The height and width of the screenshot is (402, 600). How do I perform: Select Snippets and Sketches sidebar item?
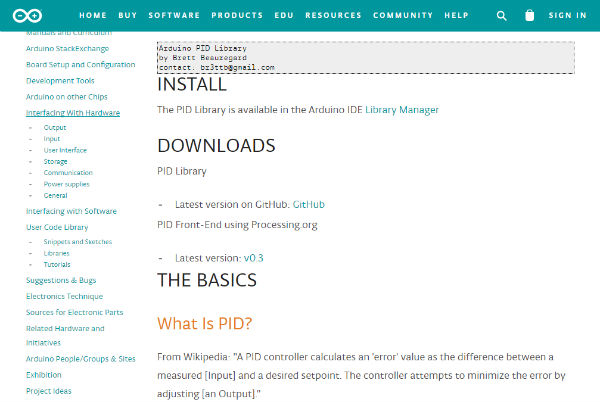(78, 242)
